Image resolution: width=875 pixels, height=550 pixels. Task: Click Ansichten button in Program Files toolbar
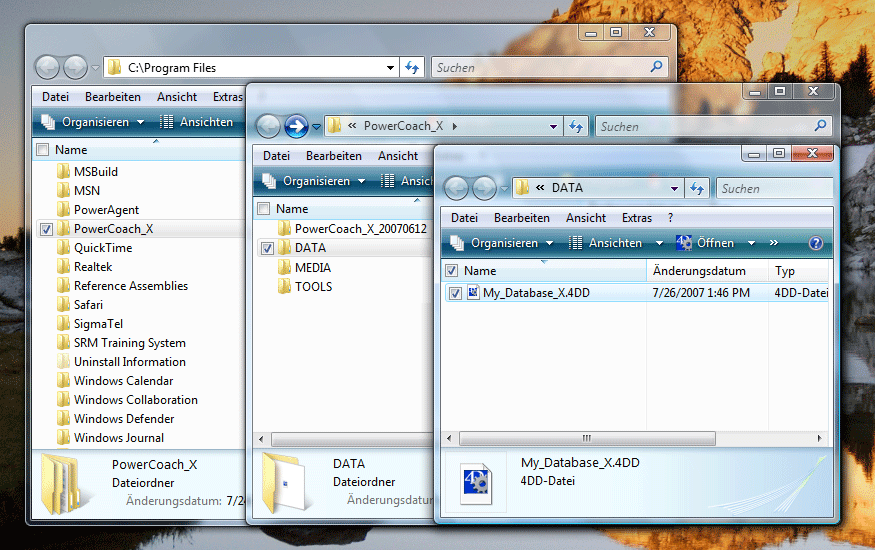coord(196,122)
